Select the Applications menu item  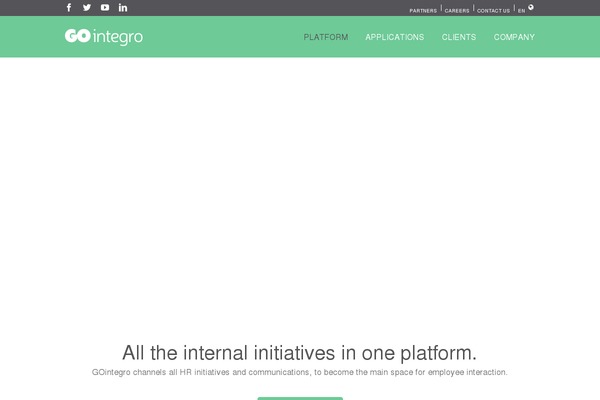[x=395, y=37]
